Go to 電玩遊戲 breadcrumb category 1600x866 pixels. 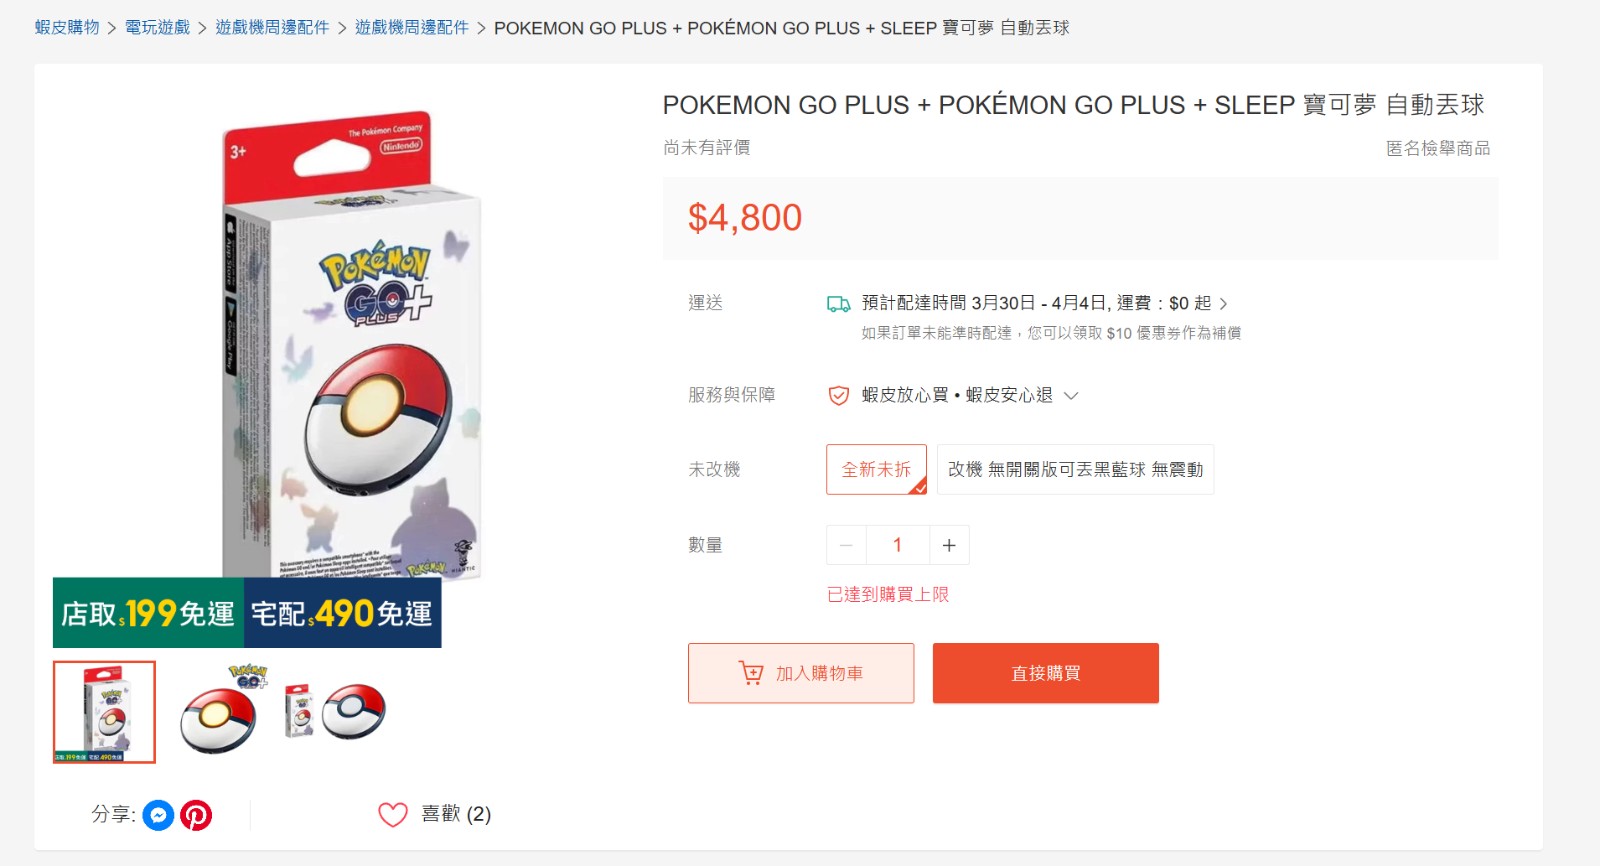[x=157, y=28]
